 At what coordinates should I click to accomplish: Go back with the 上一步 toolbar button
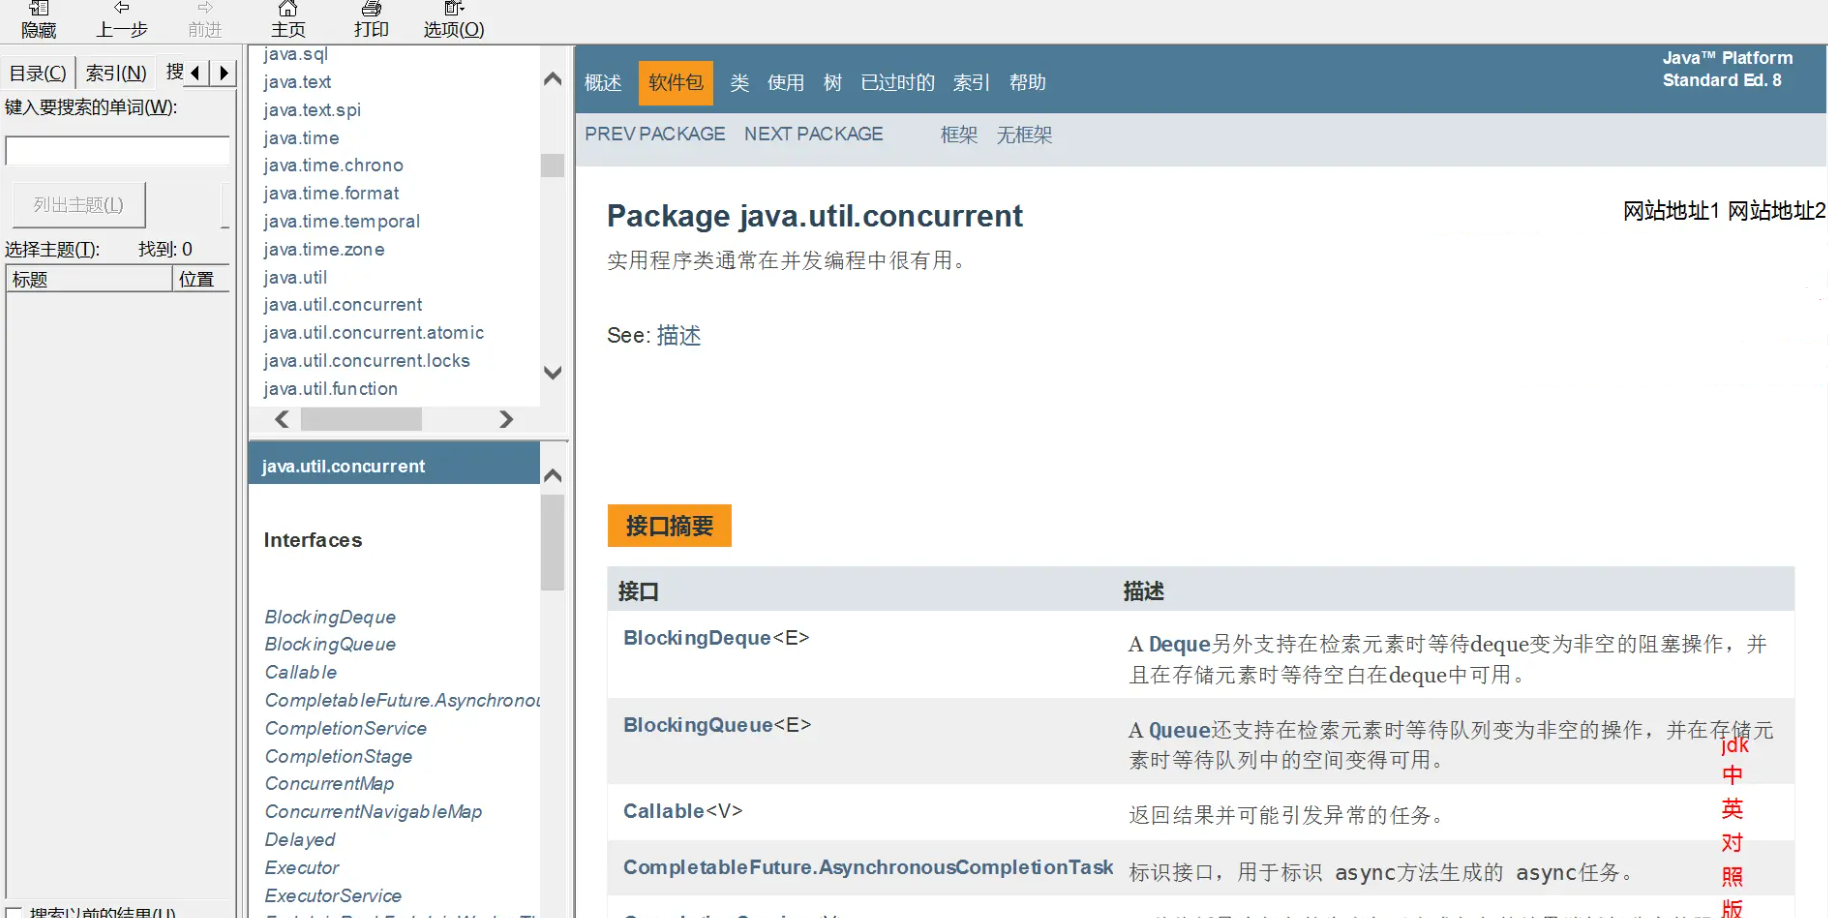122,20
